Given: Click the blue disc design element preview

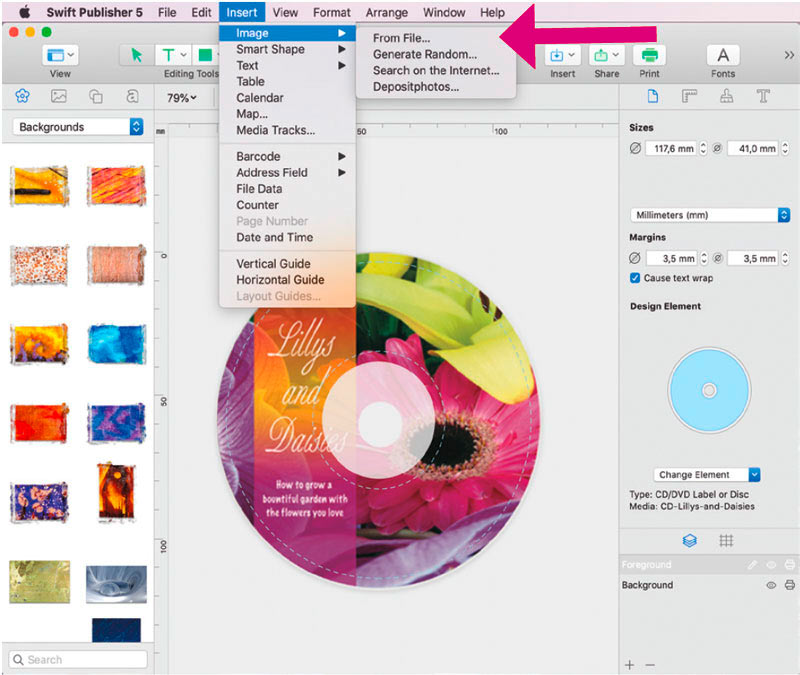Looking at the screenshot, I should [x=709, y=390].
